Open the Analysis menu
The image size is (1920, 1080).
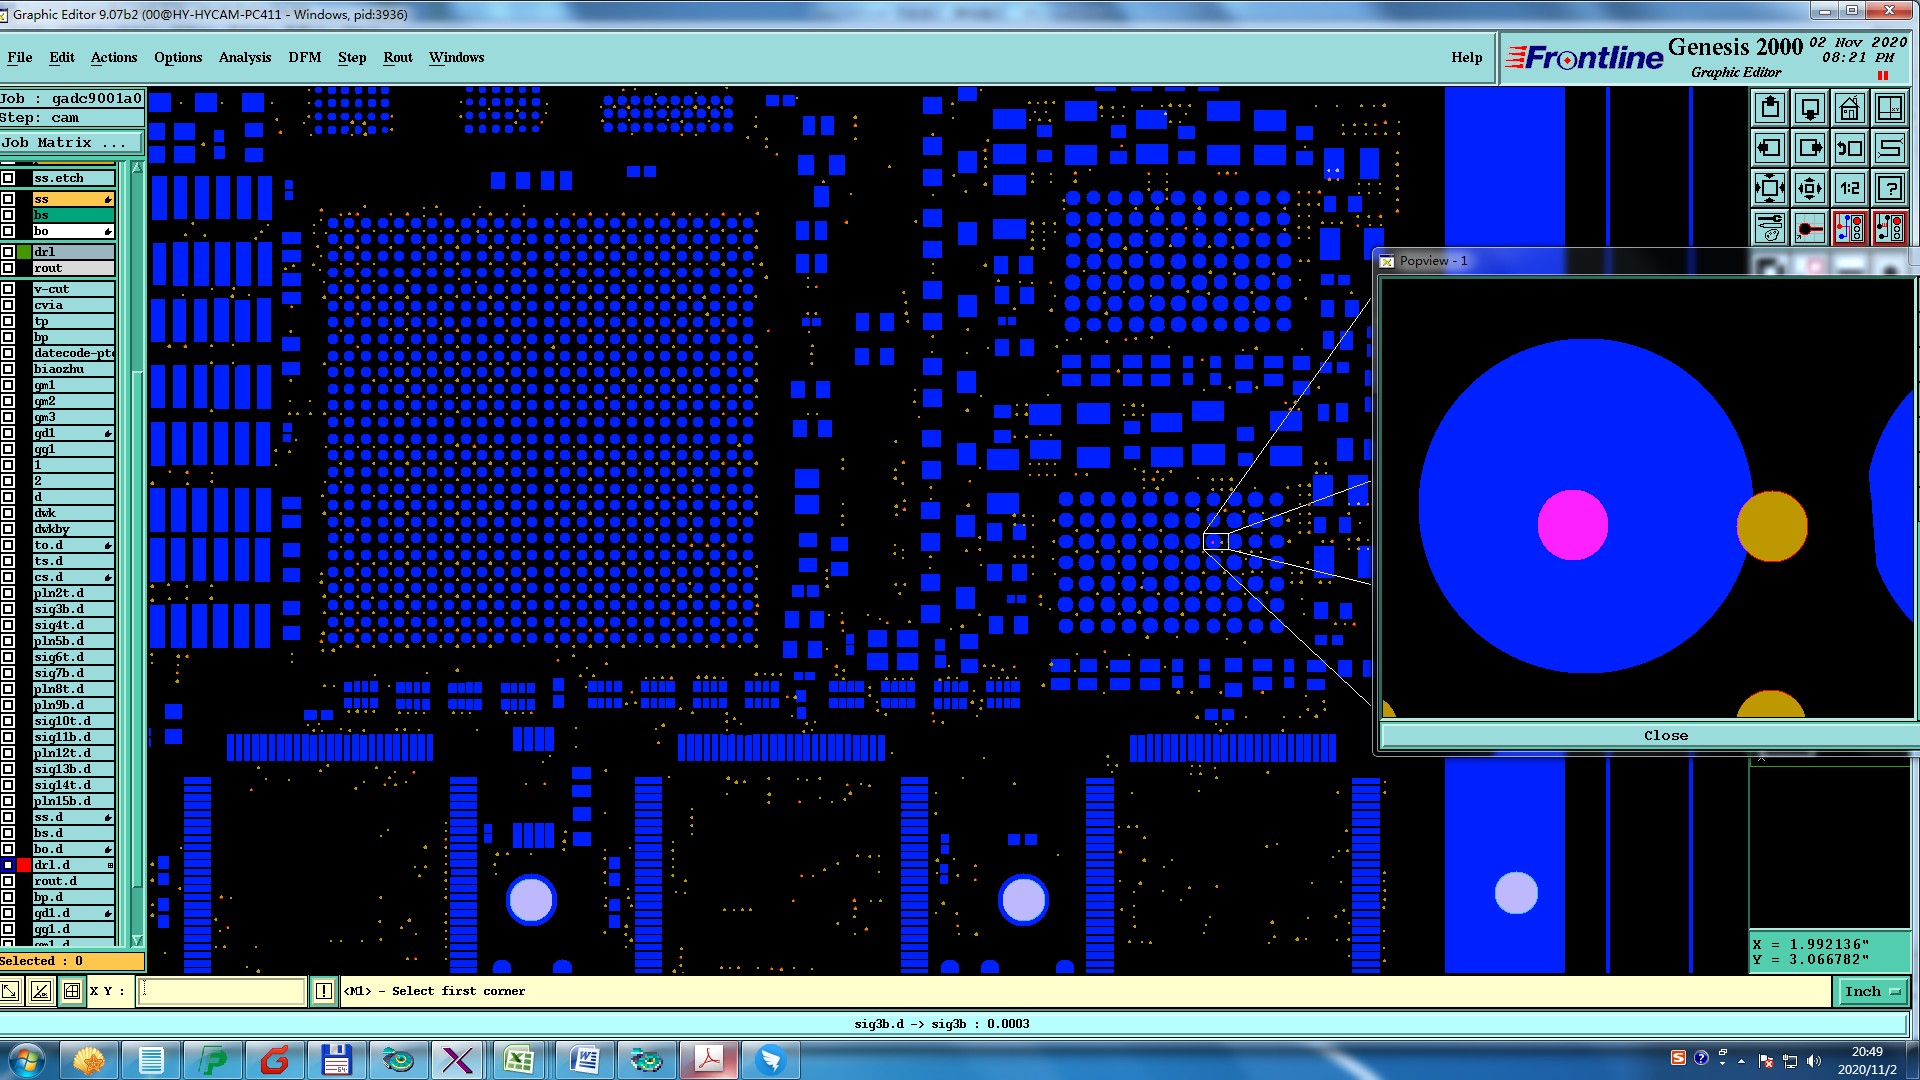(x=244, y=57)
